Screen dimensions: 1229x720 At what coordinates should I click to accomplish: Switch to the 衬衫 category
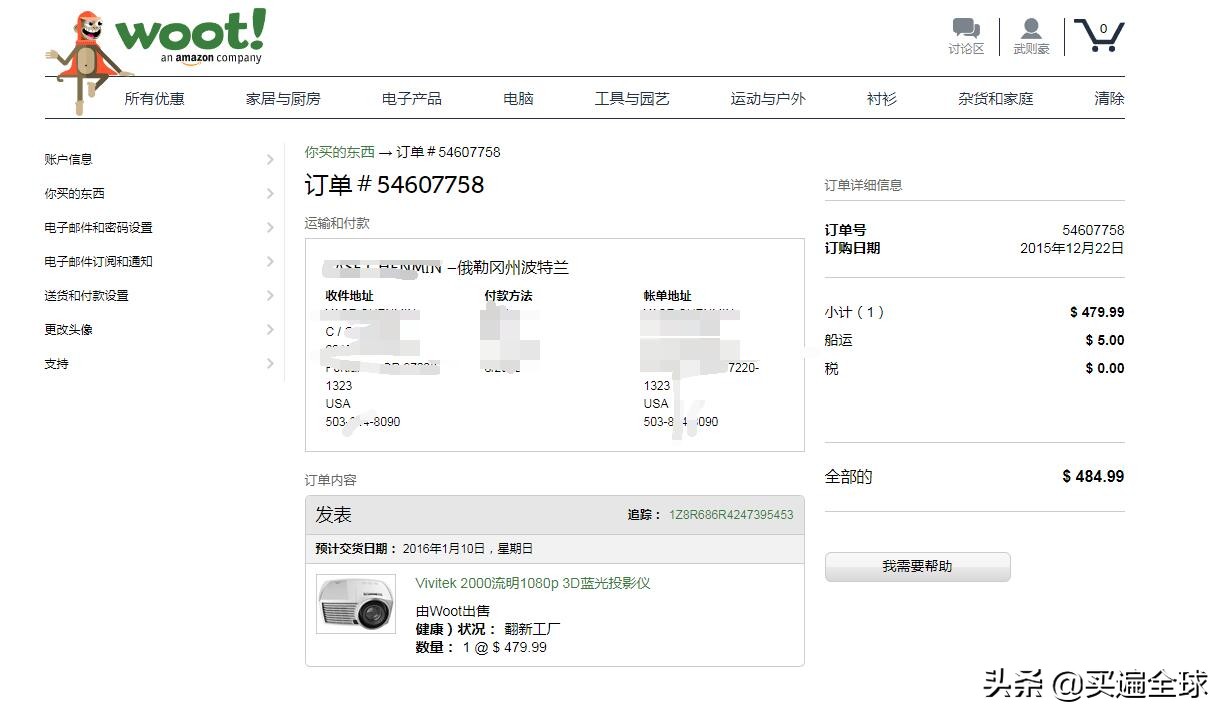[x=881, y=98]
